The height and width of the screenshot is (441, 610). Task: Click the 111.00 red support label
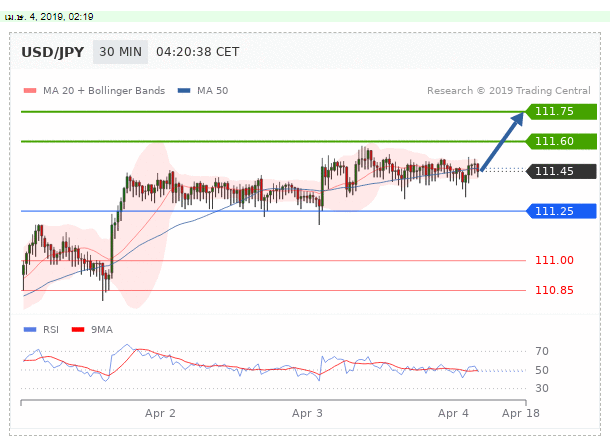click(x=554, y=260)
